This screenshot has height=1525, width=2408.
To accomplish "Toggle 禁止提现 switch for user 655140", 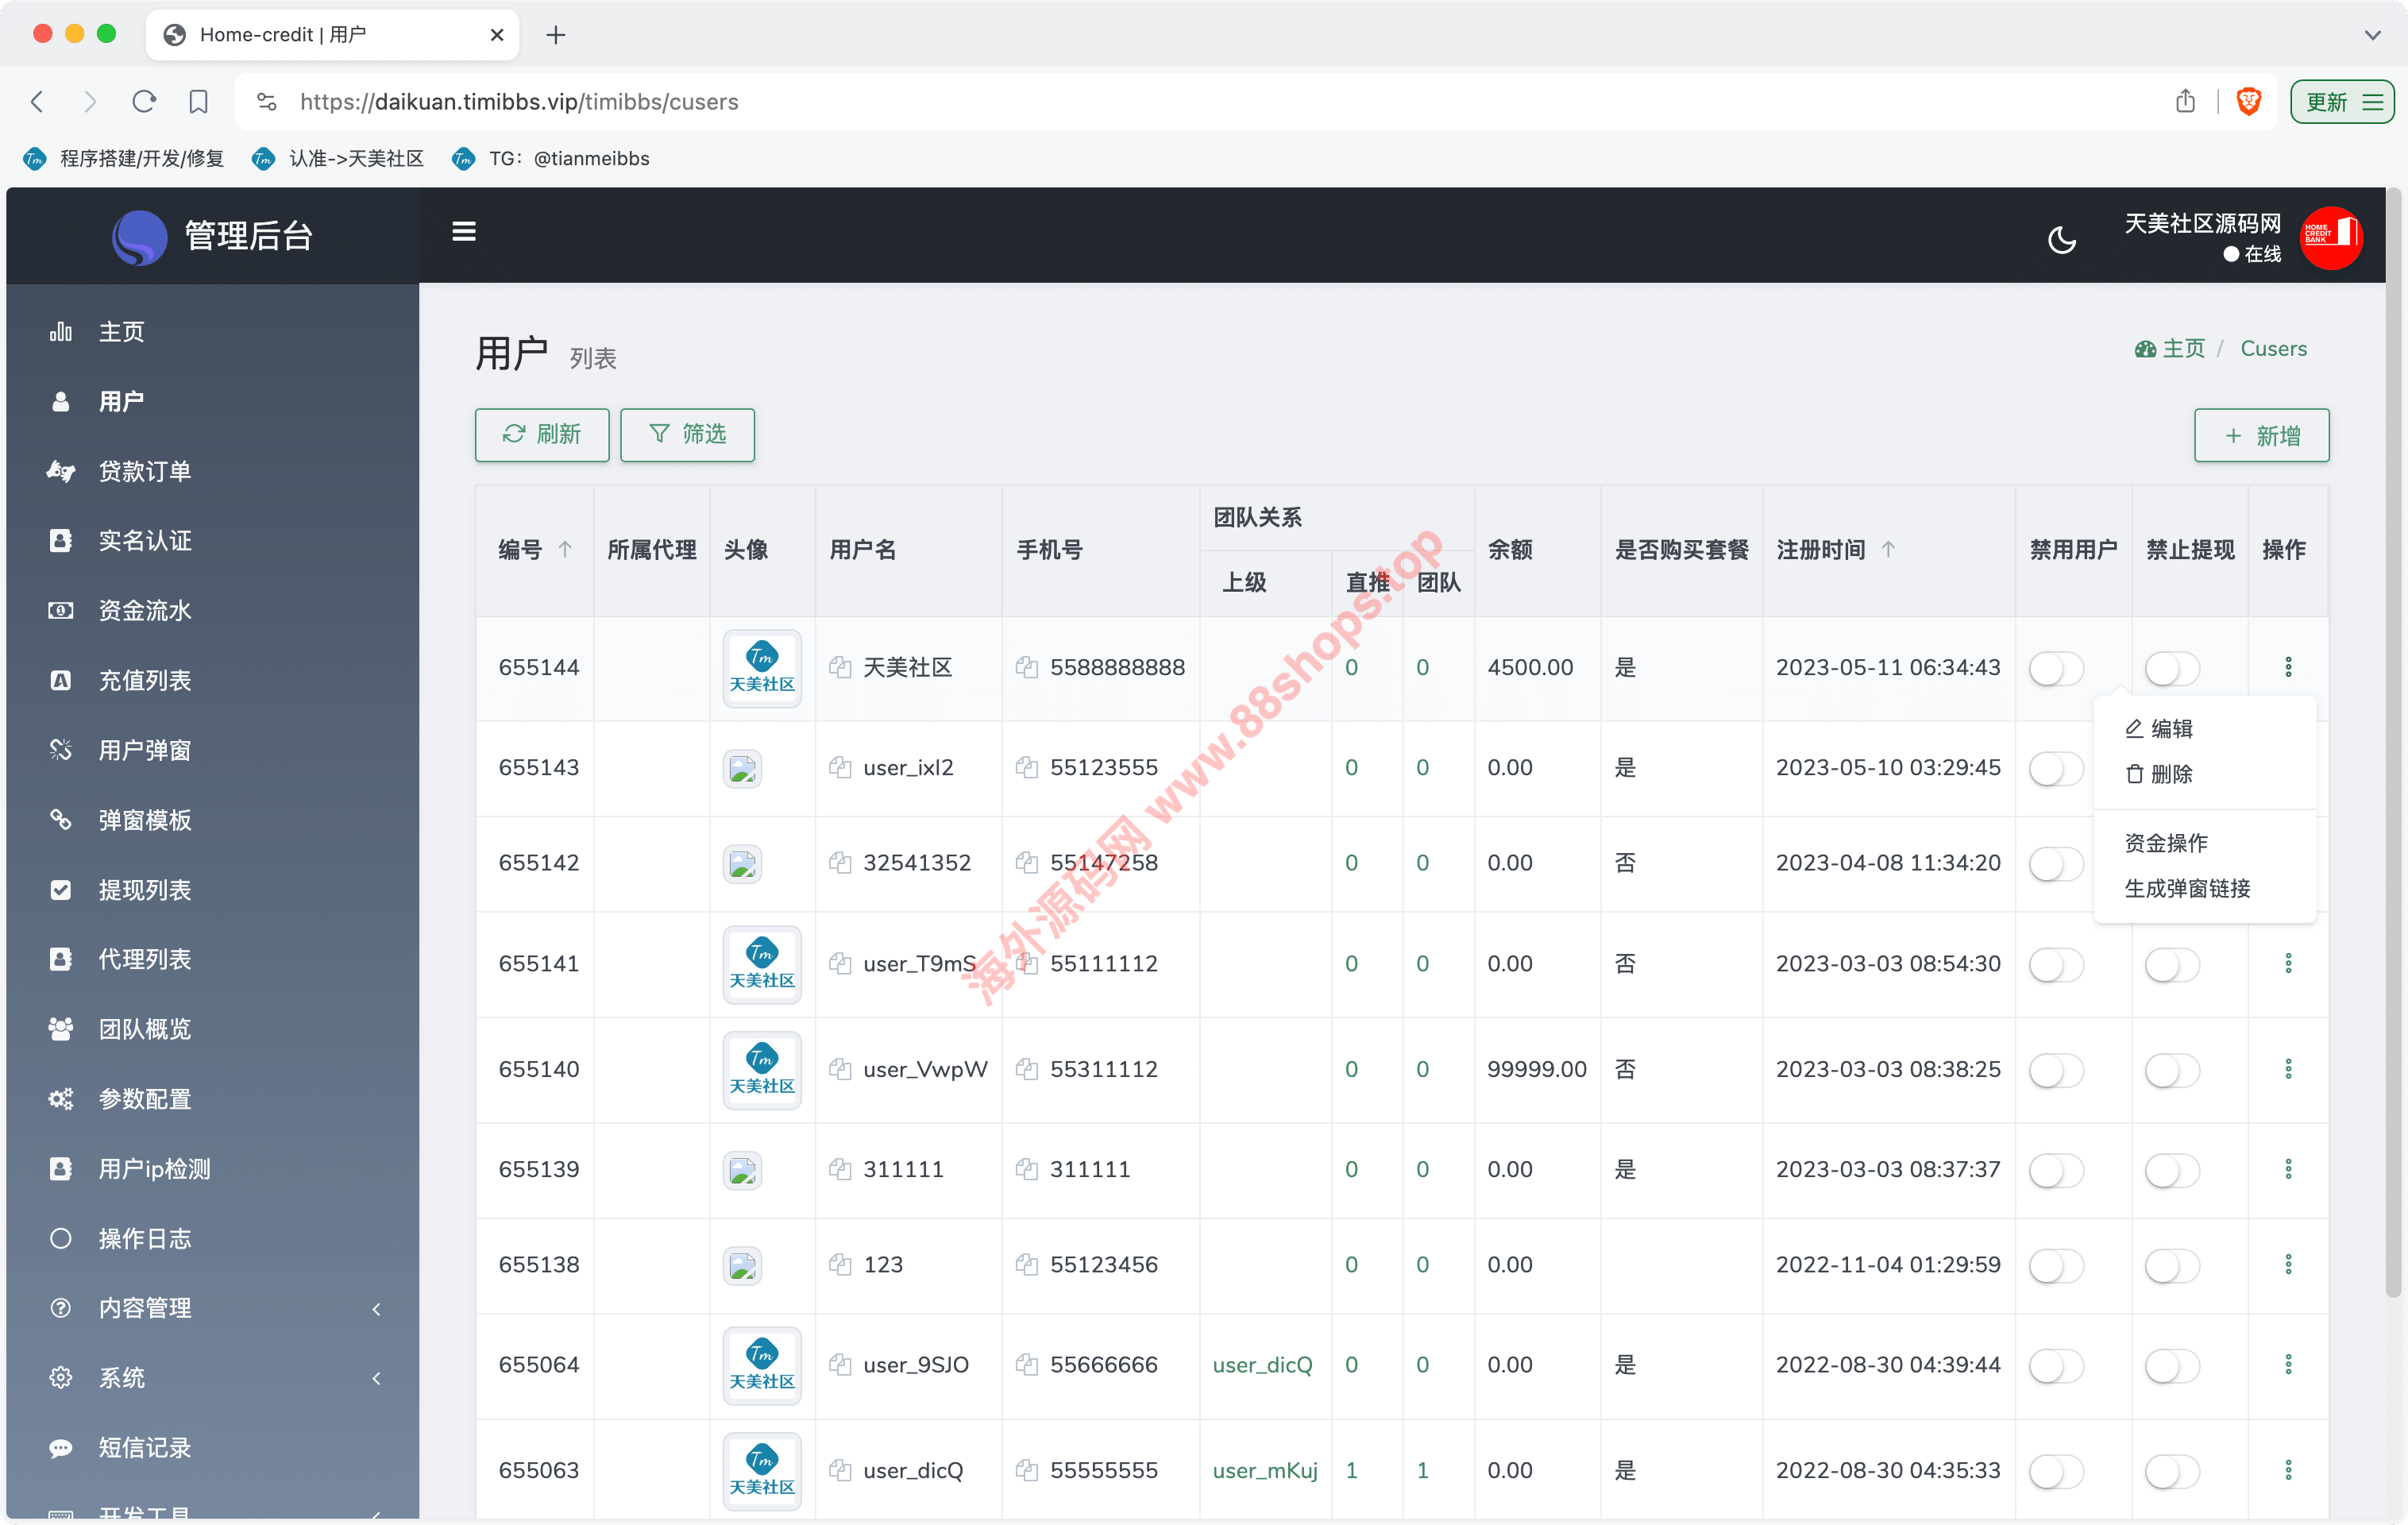I will [2172, 1070].
